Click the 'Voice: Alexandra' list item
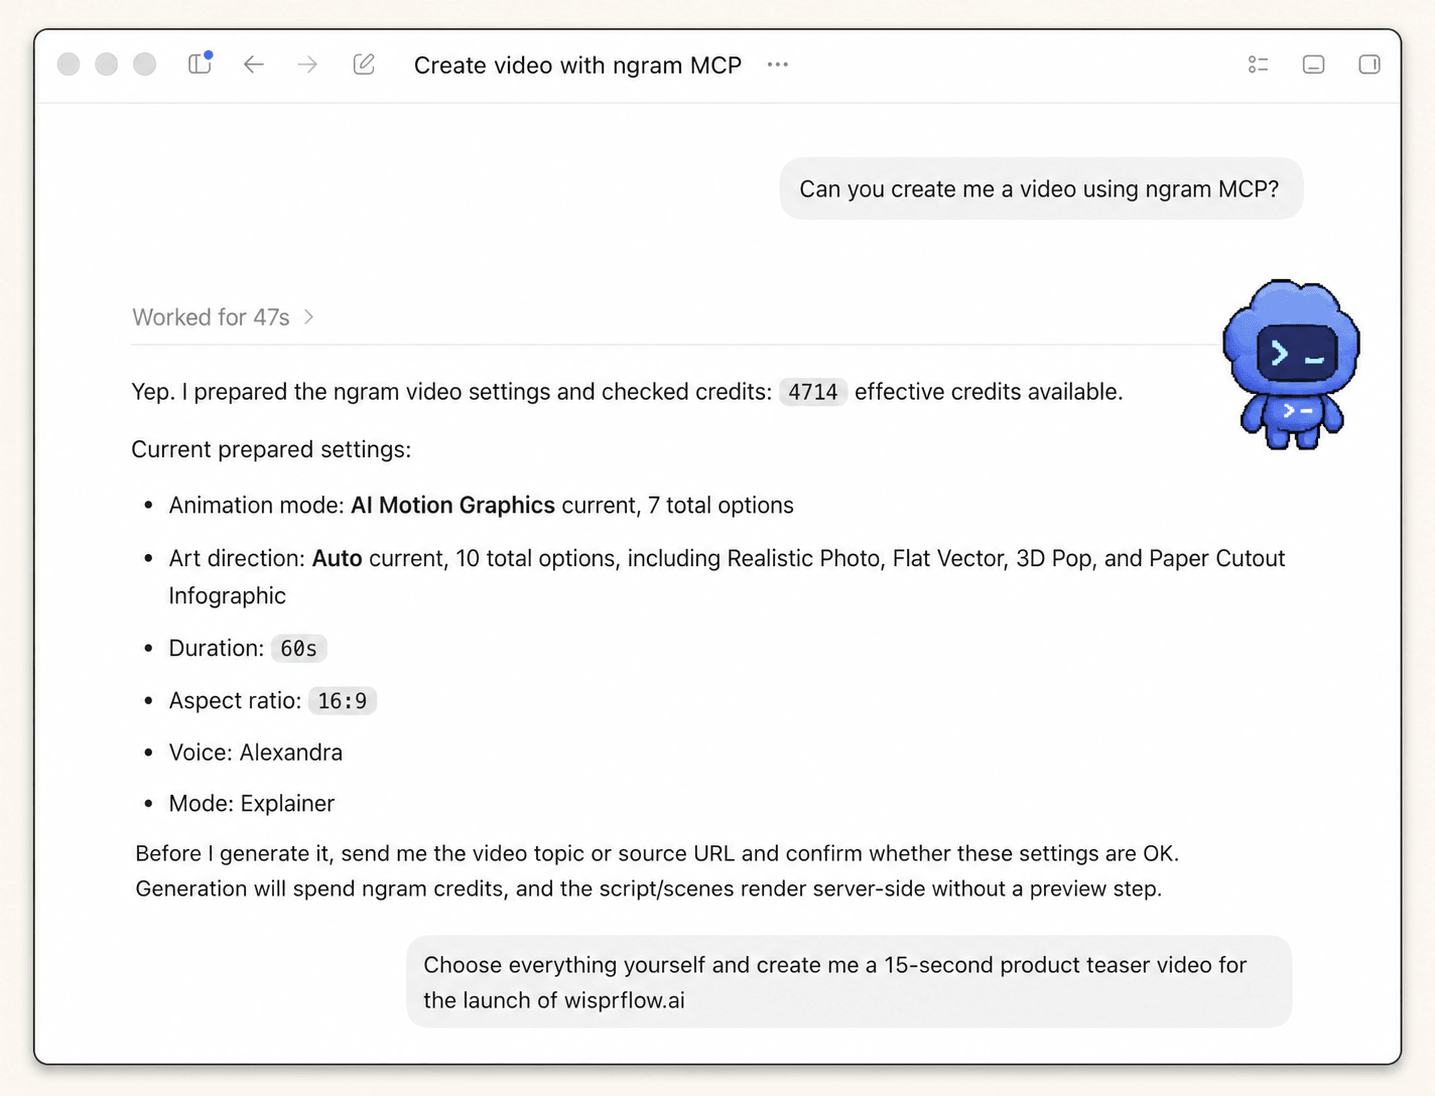This screenshot has width=1435, height=1096. tap(255, 752)
